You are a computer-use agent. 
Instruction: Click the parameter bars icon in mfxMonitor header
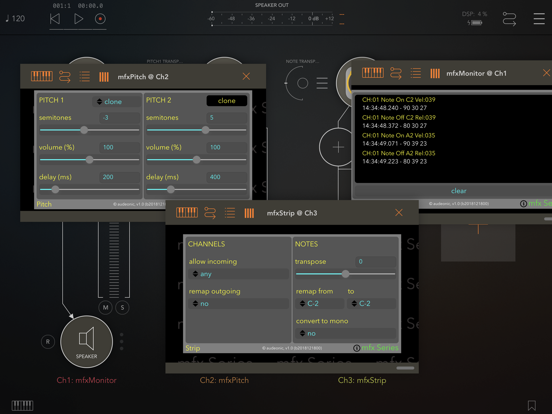click(x=435, y=73)
